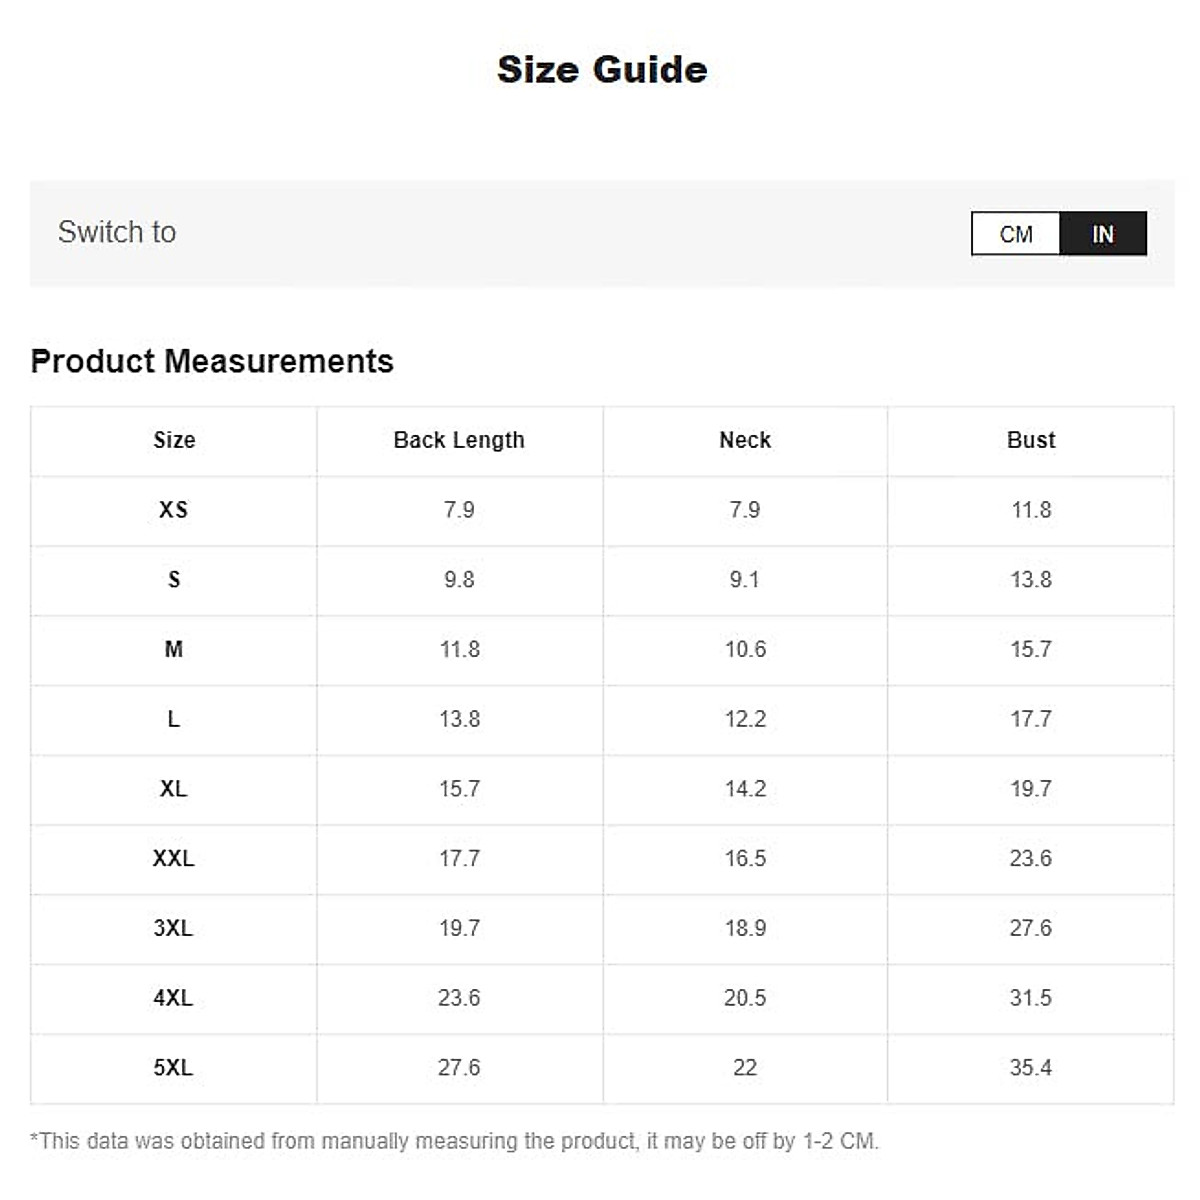Click the Back Length column header
The width and height of the screenshot is (1200, 1200).
click(x=459, y=440)
